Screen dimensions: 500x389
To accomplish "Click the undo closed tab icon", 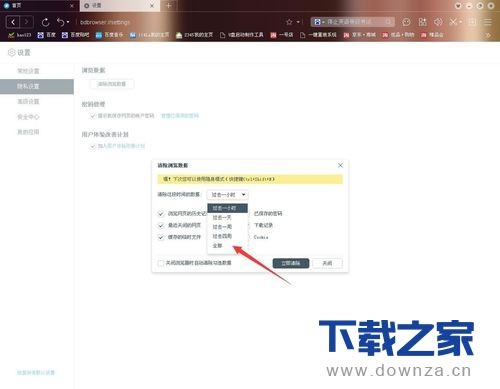I will click(61, 22).
